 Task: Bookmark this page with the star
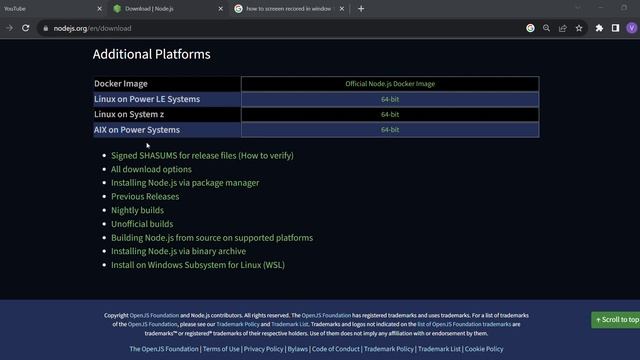579,28
